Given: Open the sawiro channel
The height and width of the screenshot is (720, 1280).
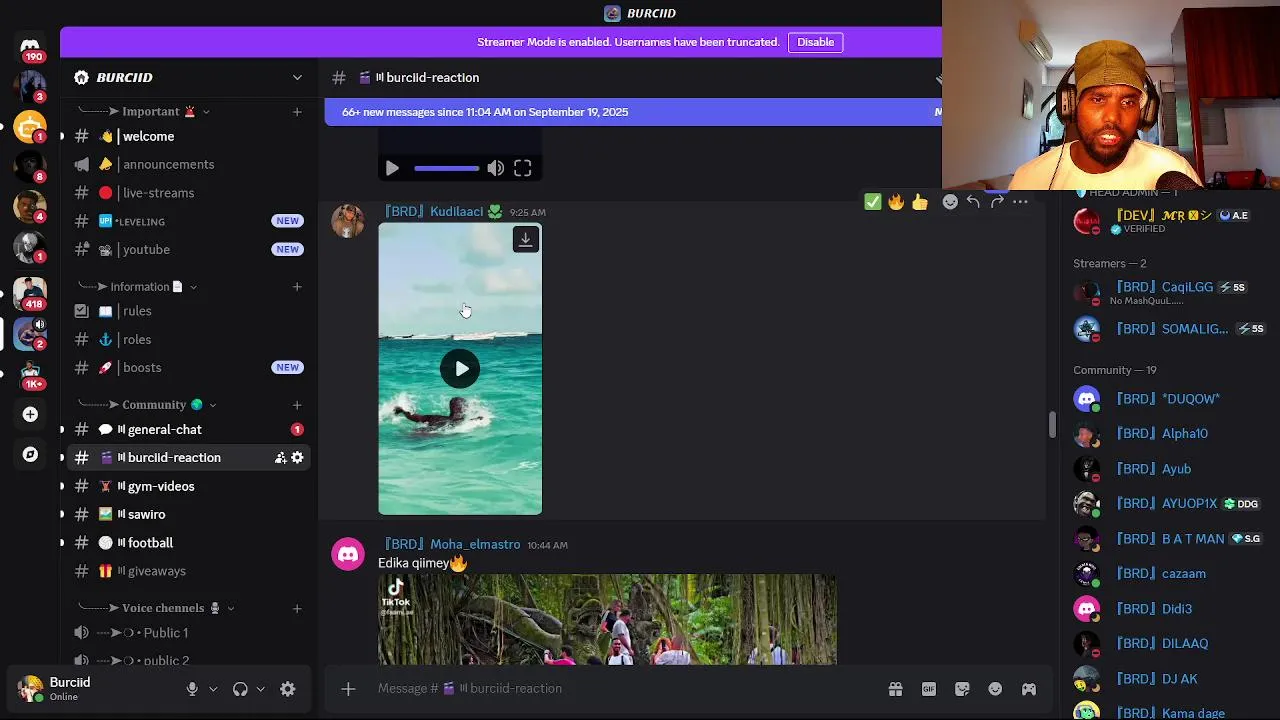Looking at the screenshot, I should tap(189, 514).
